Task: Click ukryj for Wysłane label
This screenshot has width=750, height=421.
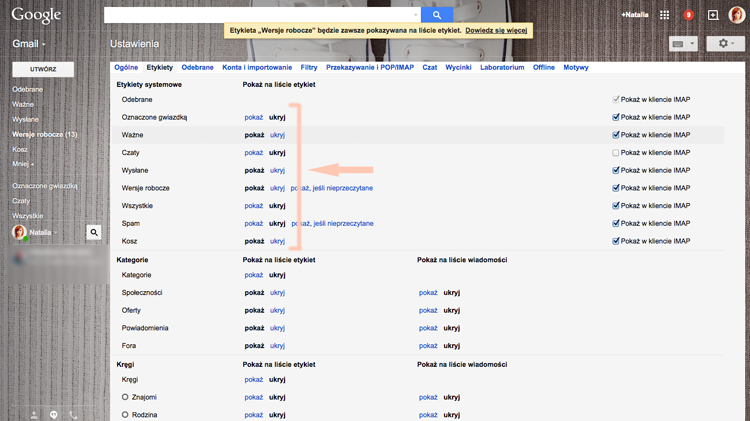Action: (x=277, y=170)
